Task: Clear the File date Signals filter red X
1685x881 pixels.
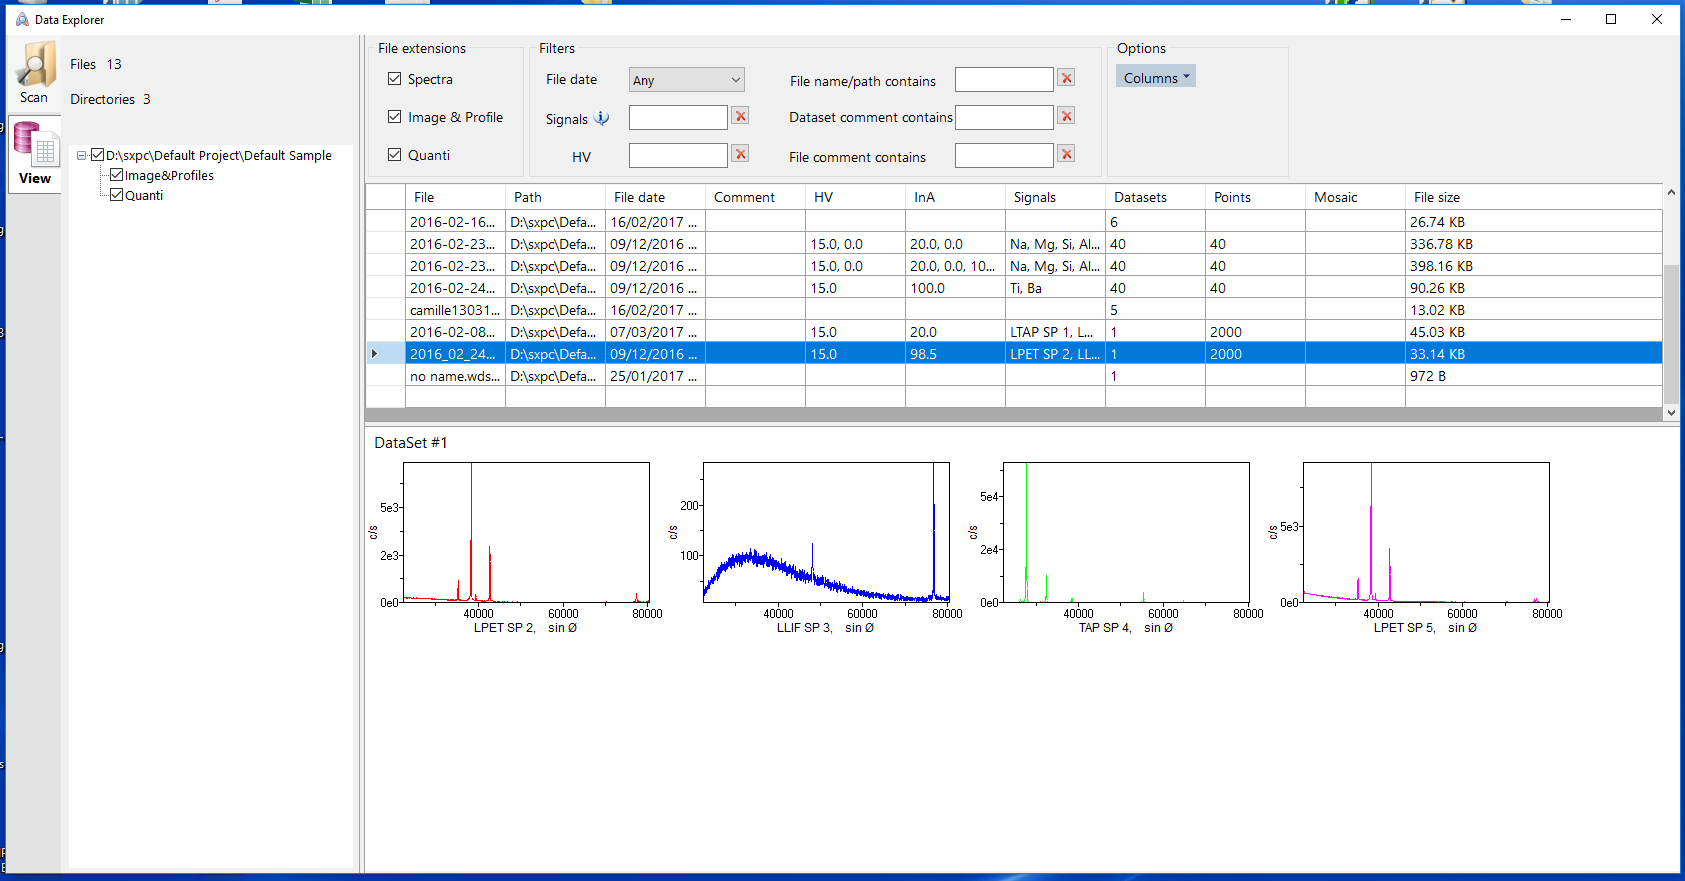Action: (x=740, y=116)
